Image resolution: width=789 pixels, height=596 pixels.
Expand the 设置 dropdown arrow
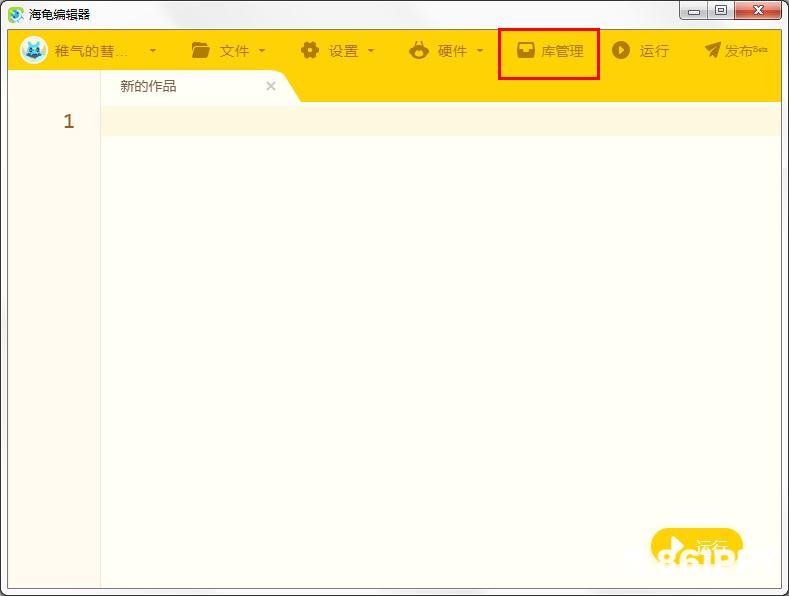coord(371,50)
